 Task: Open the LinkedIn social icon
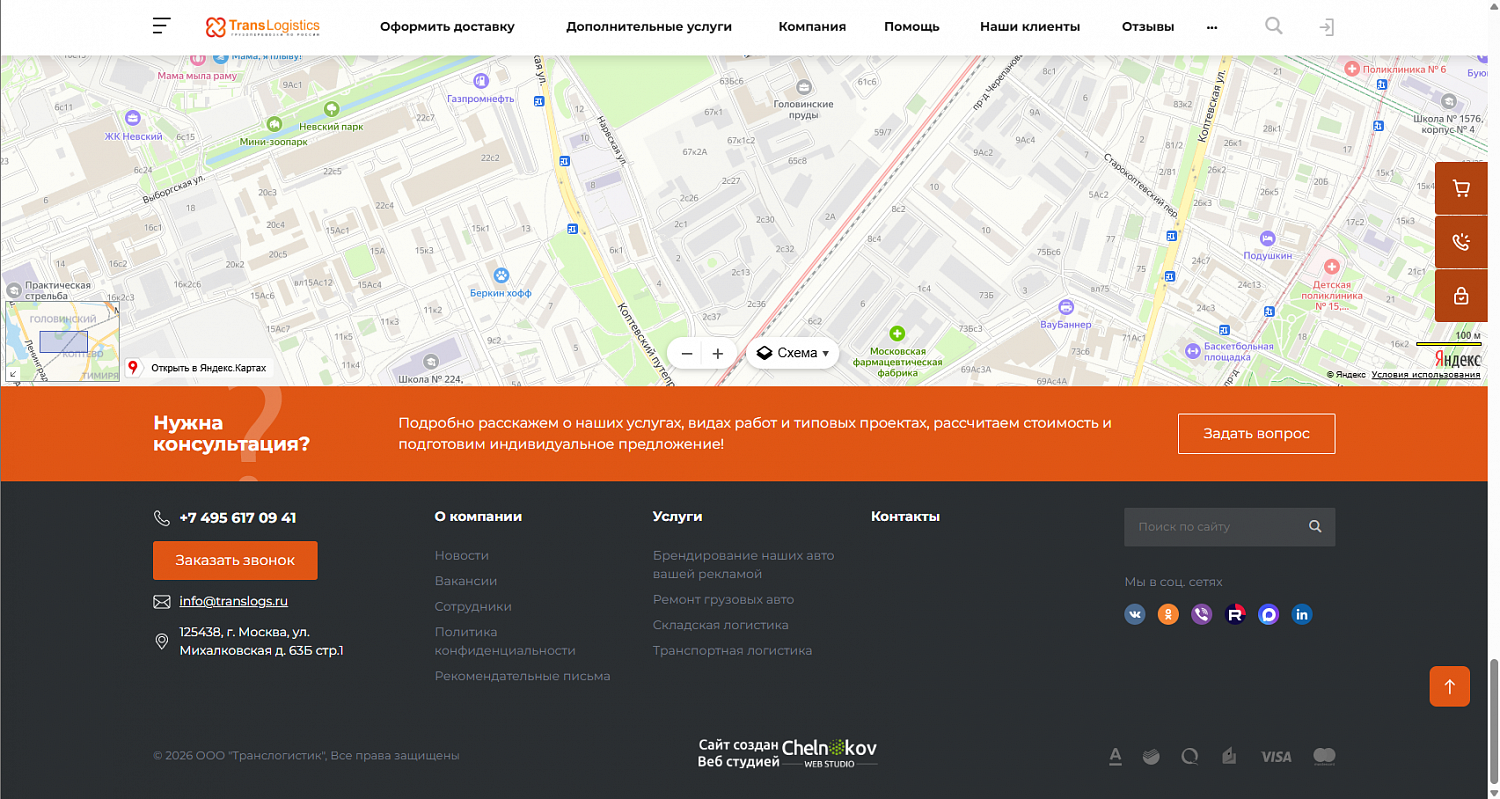(1302, 614)
